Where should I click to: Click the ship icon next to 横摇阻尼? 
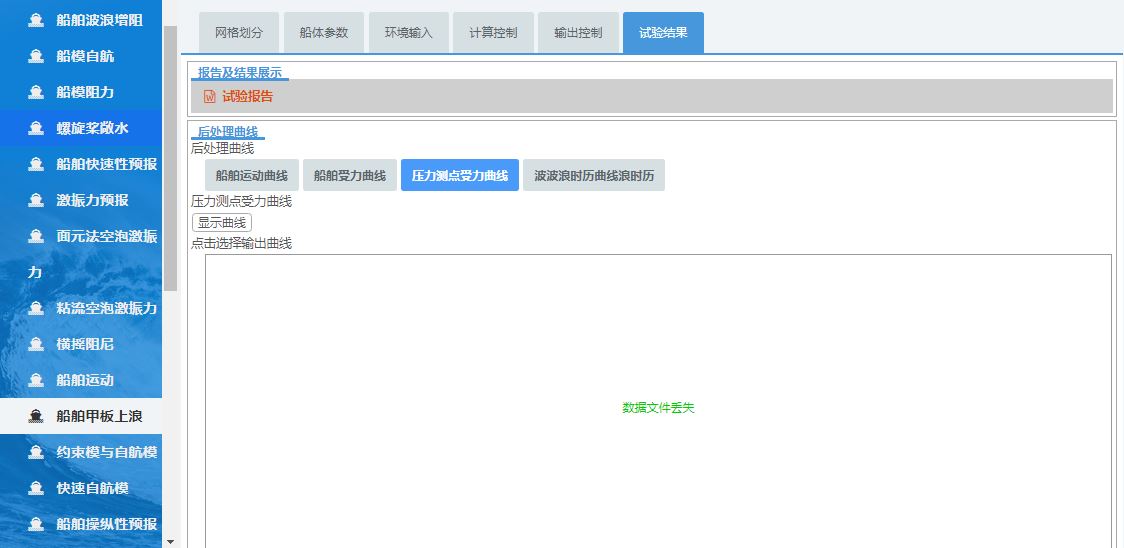(36, 344)
